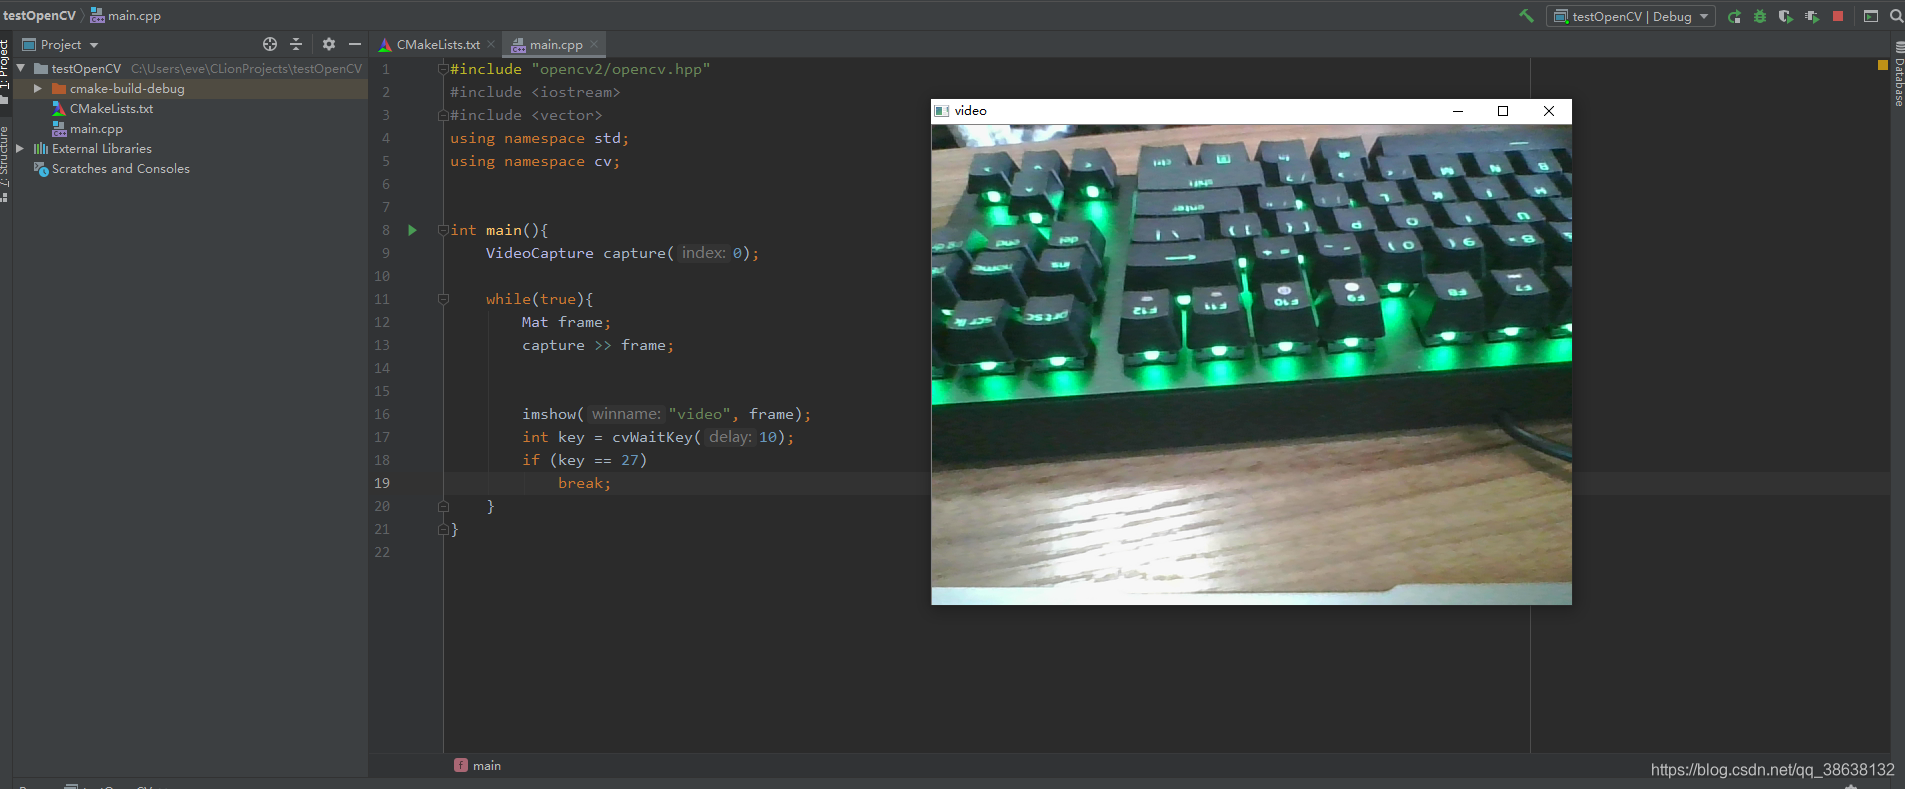Rerun testOpenCV with the green rerun icon
The height and width of the screenshot is (789, 1905).
(x=1734, y=16)
